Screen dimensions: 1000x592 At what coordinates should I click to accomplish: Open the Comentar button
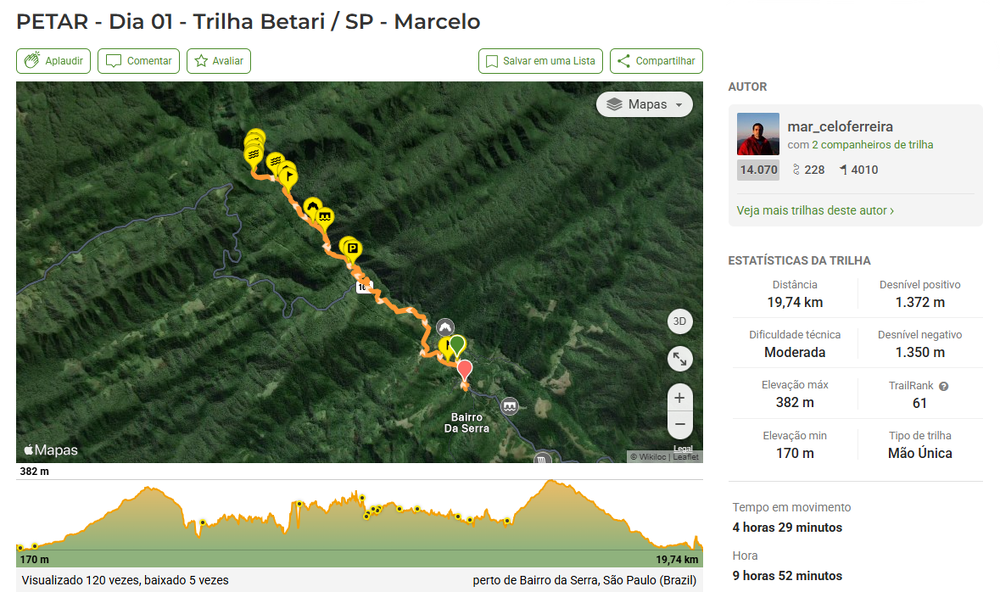point(139,61)
